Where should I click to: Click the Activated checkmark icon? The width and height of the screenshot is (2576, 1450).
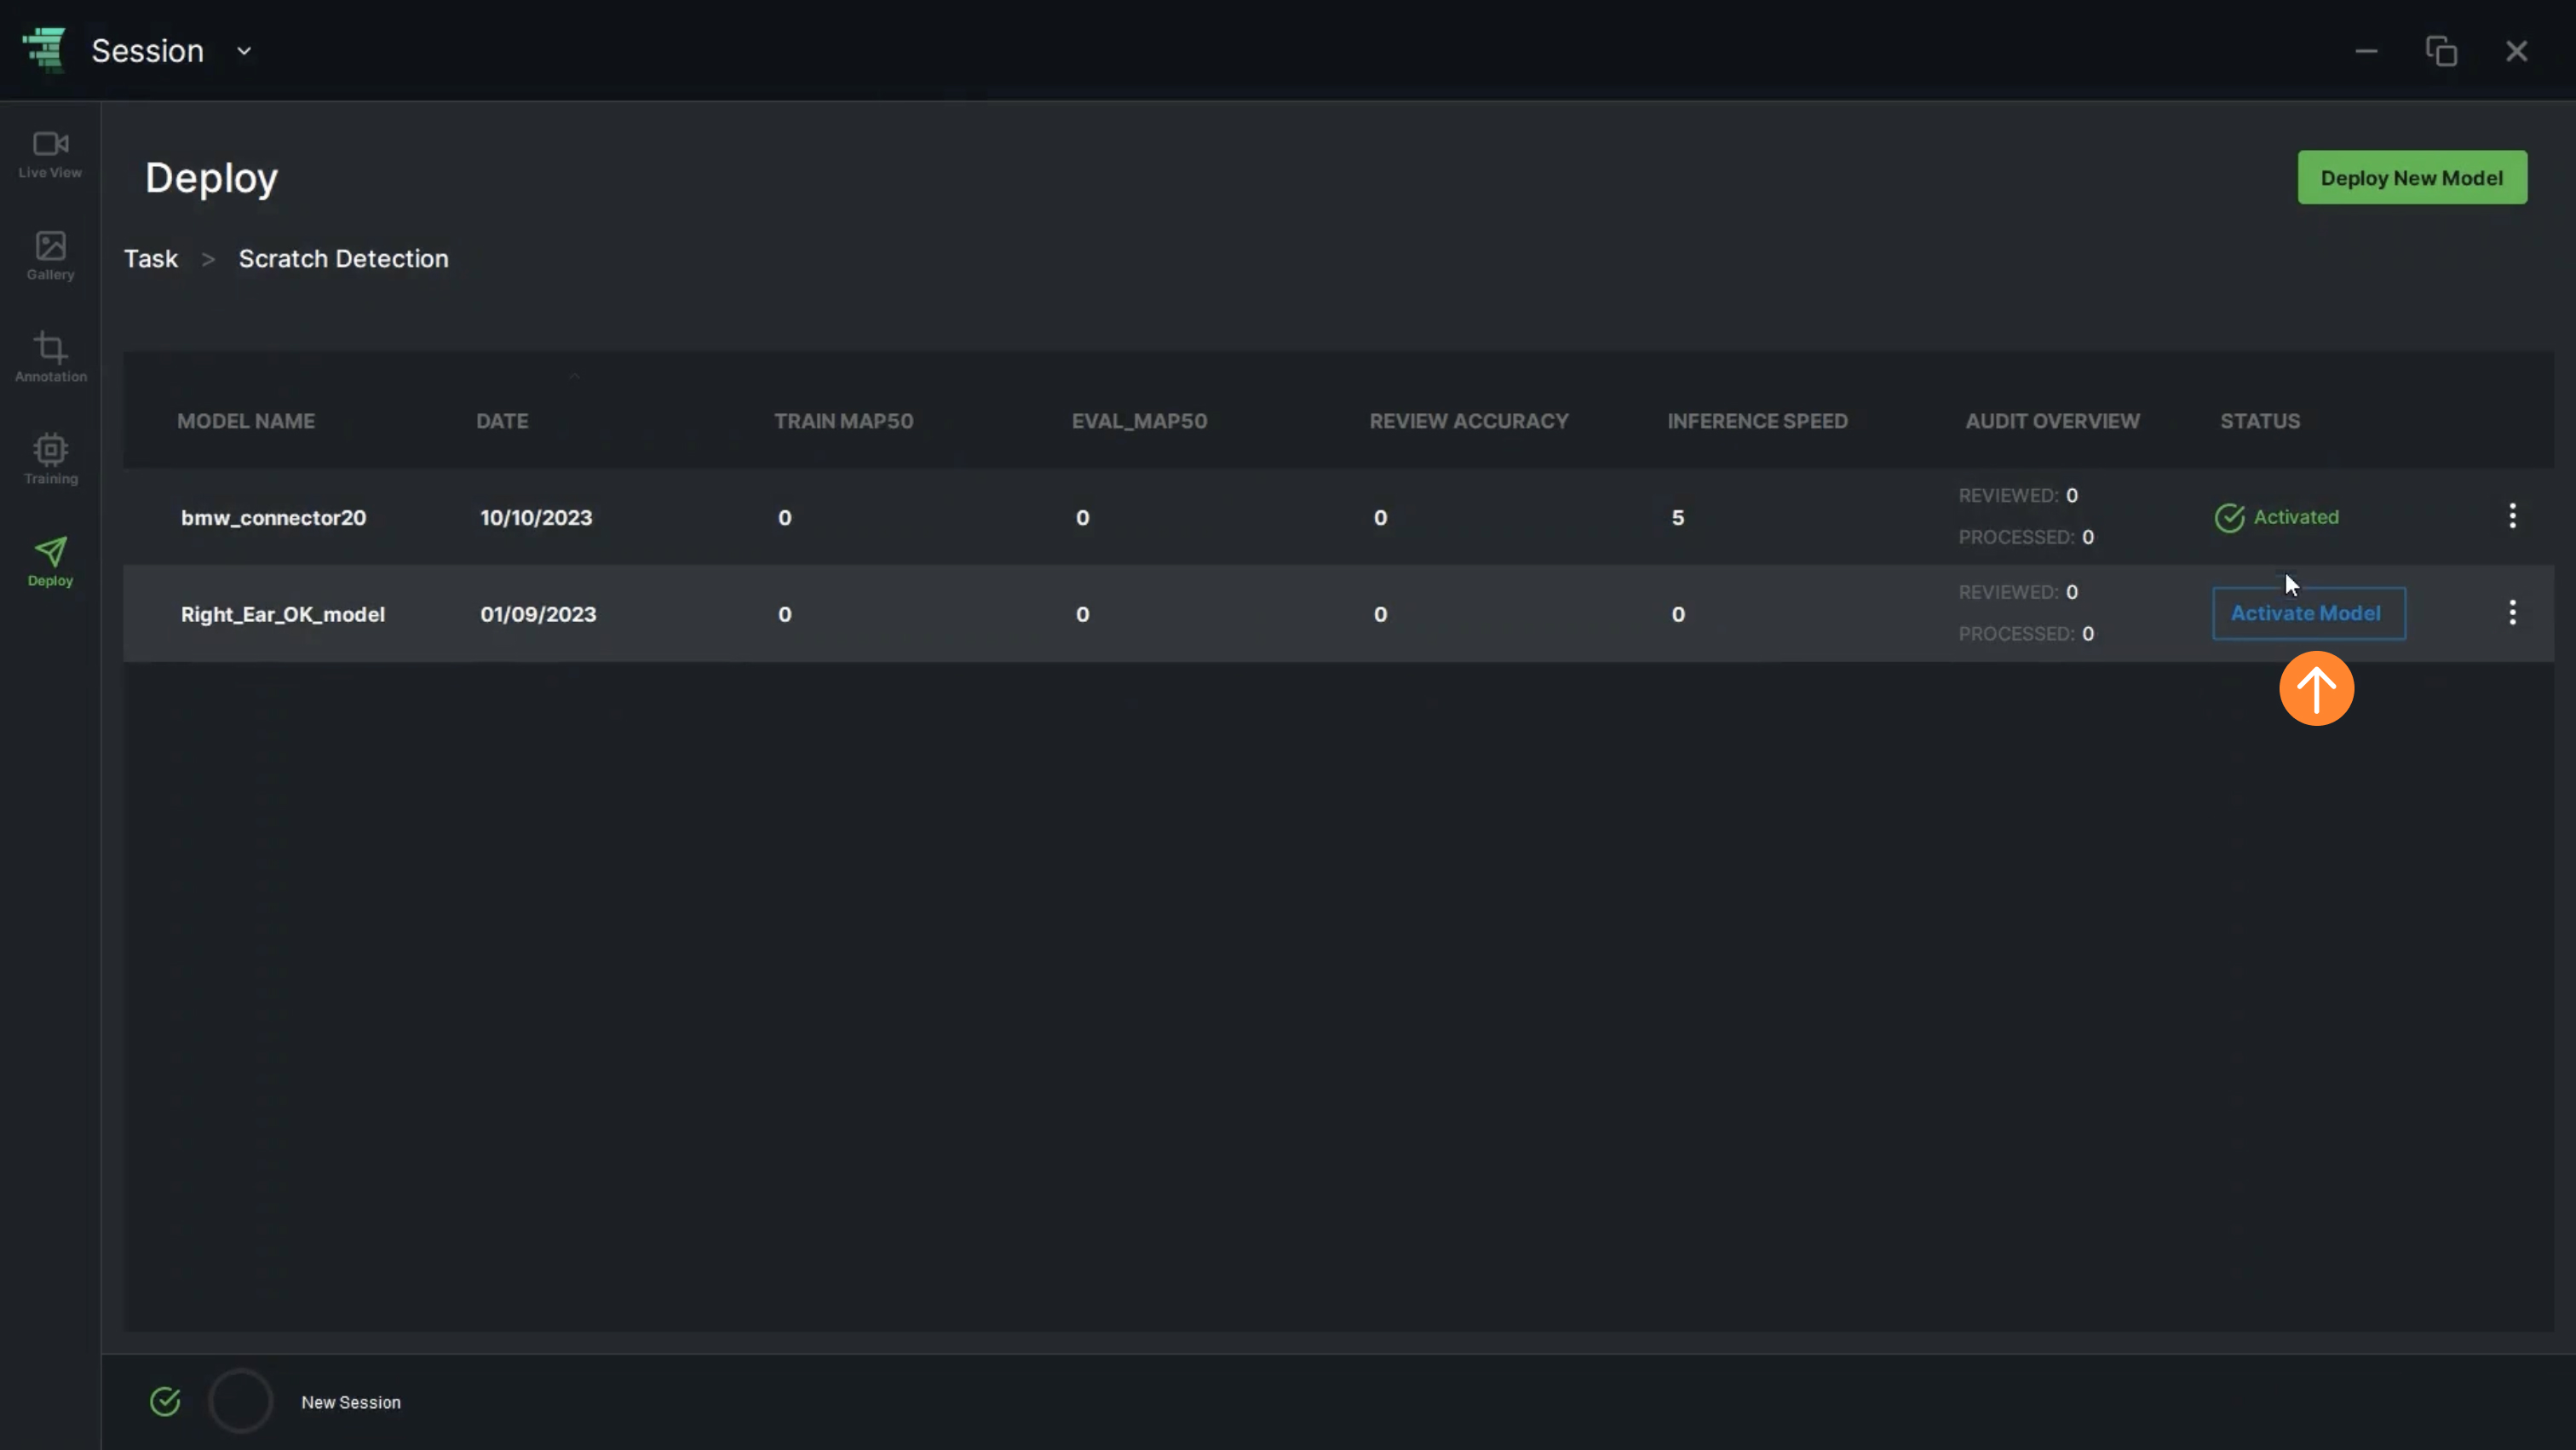(x=2229, y=518)
